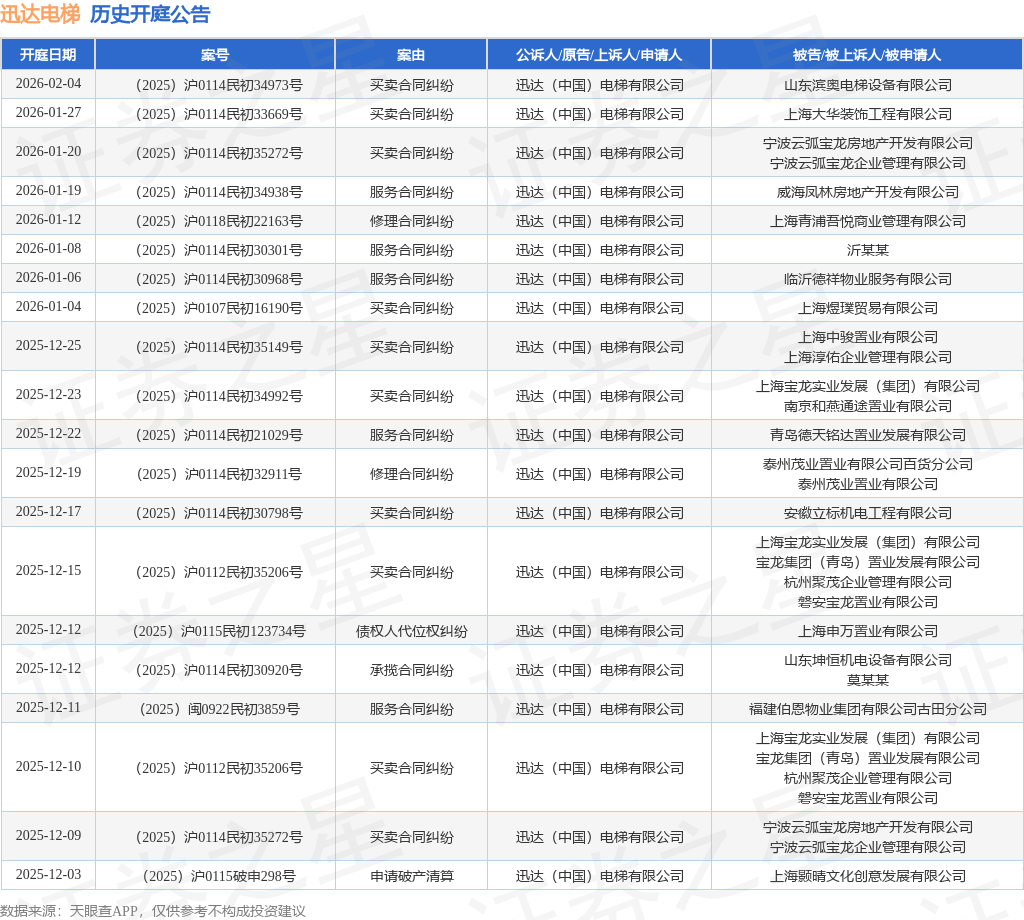Click defendant 安徽立标机电工程有限公司
Screen dimensions: 1024x920
[x=867, y=513]
